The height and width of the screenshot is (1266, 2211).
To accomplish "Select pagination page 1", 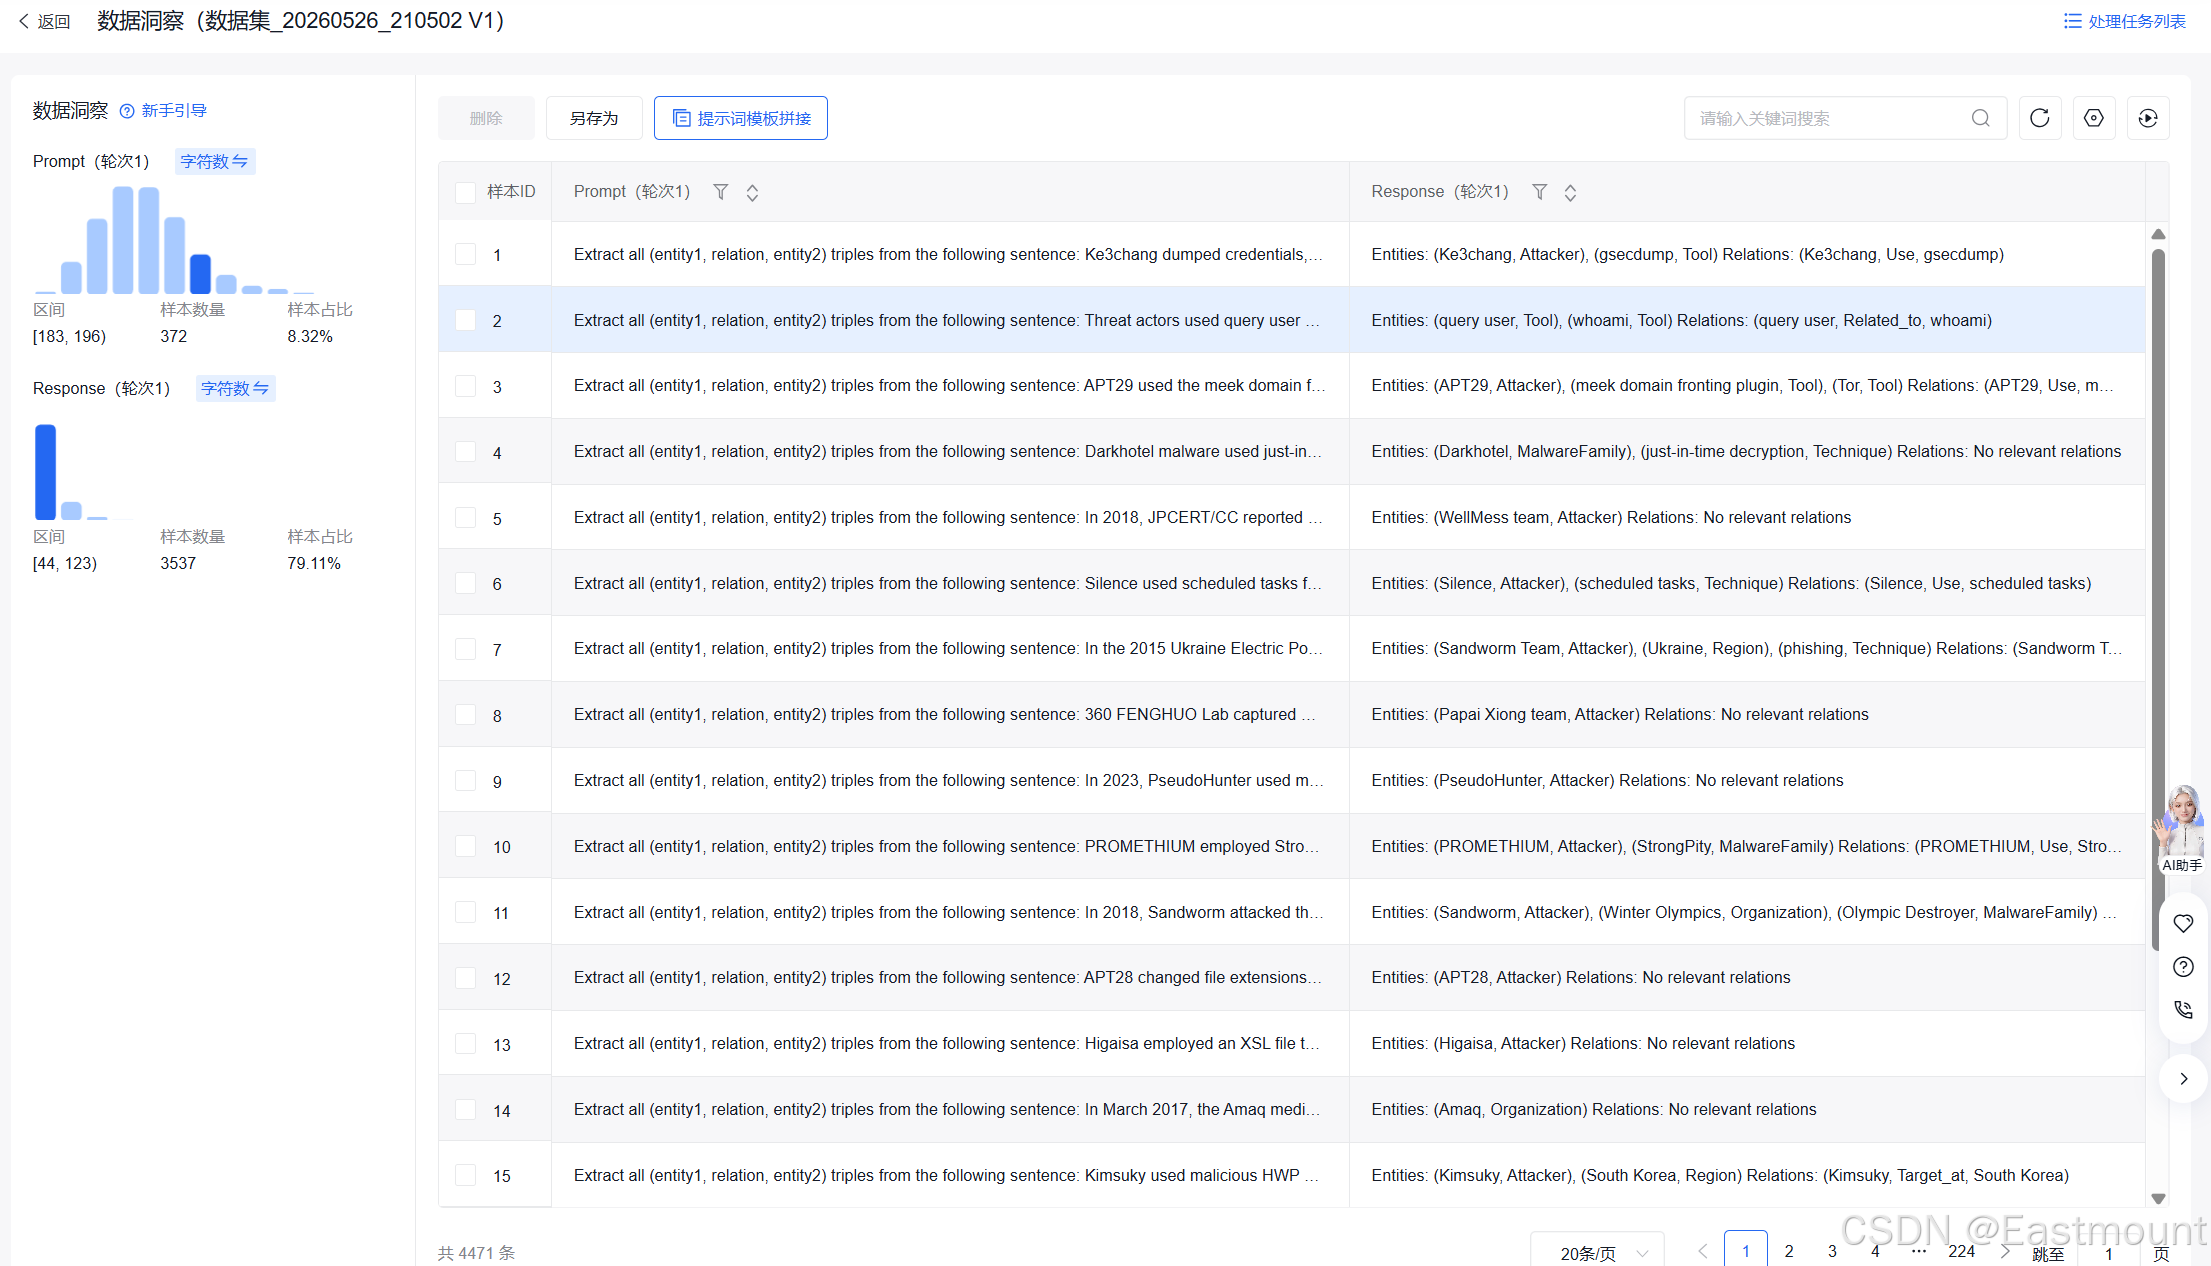I will click(x=1746, y=1251).
